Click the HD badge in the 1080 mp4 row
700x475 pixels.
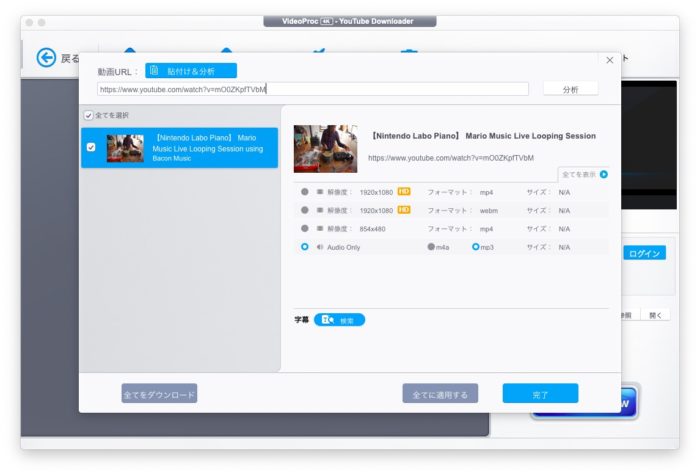pyautogui.click(x=404, y=192)
